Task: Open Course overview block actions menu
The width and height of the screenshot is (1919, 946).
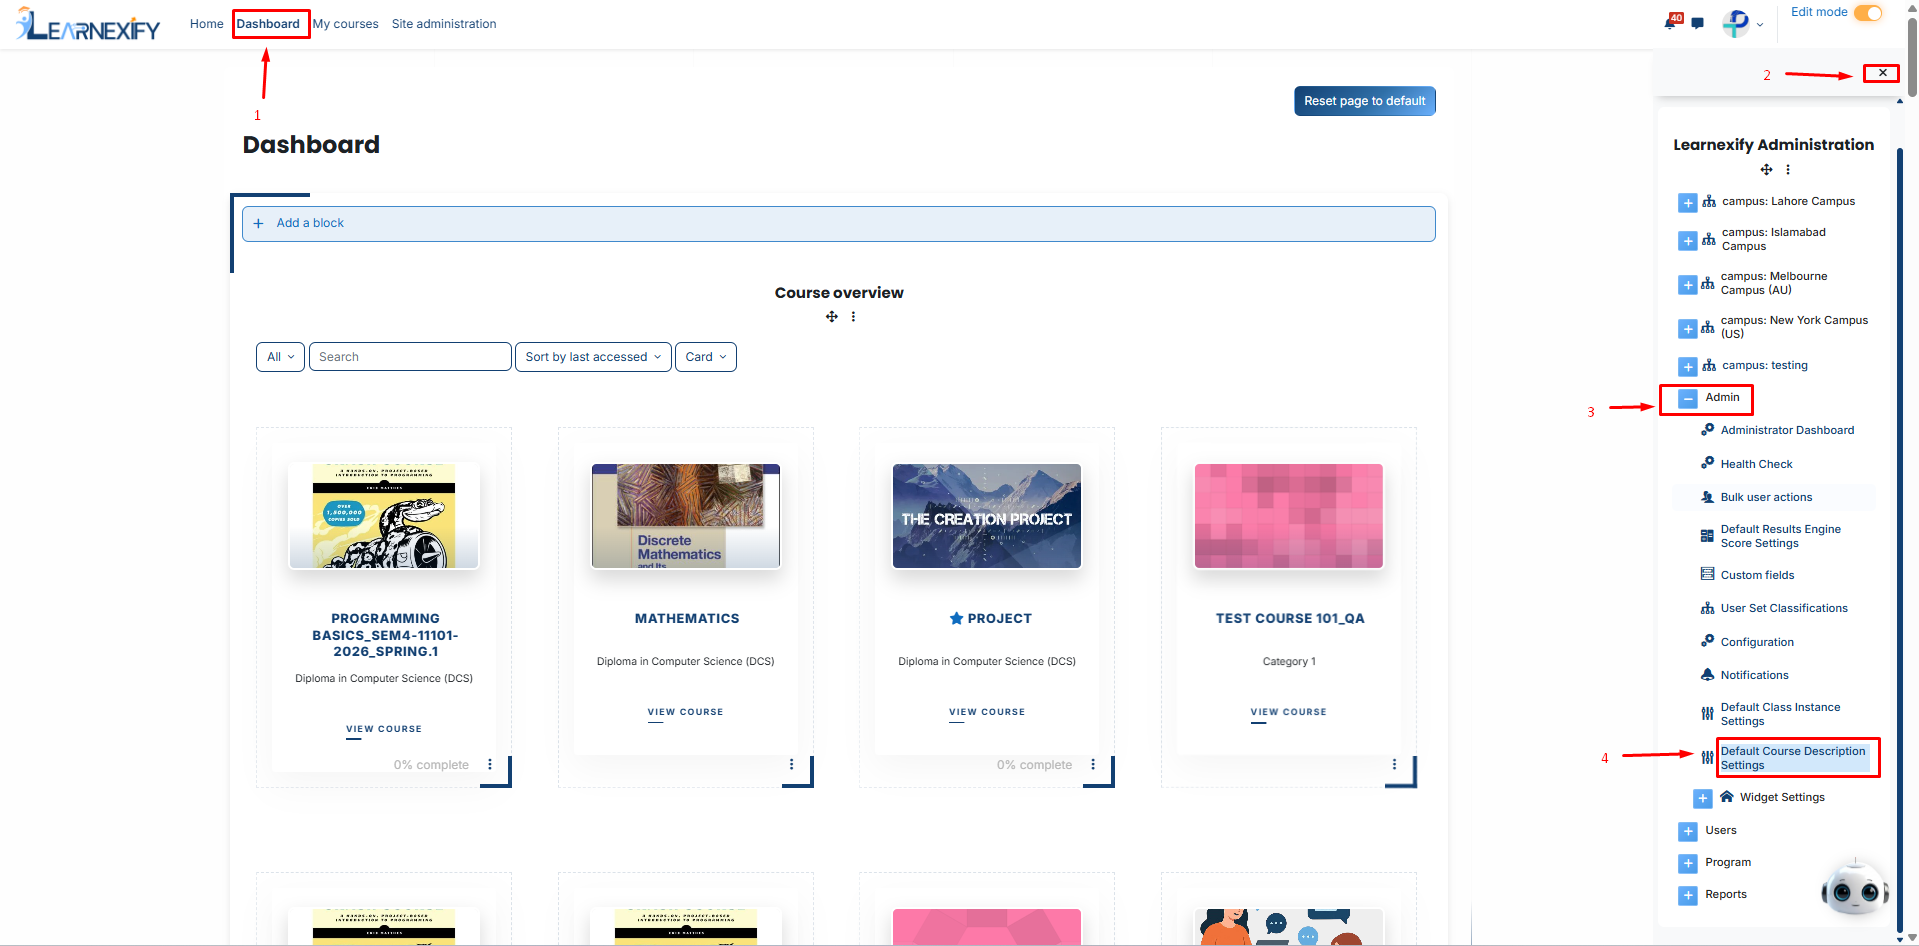Action: 853,317
